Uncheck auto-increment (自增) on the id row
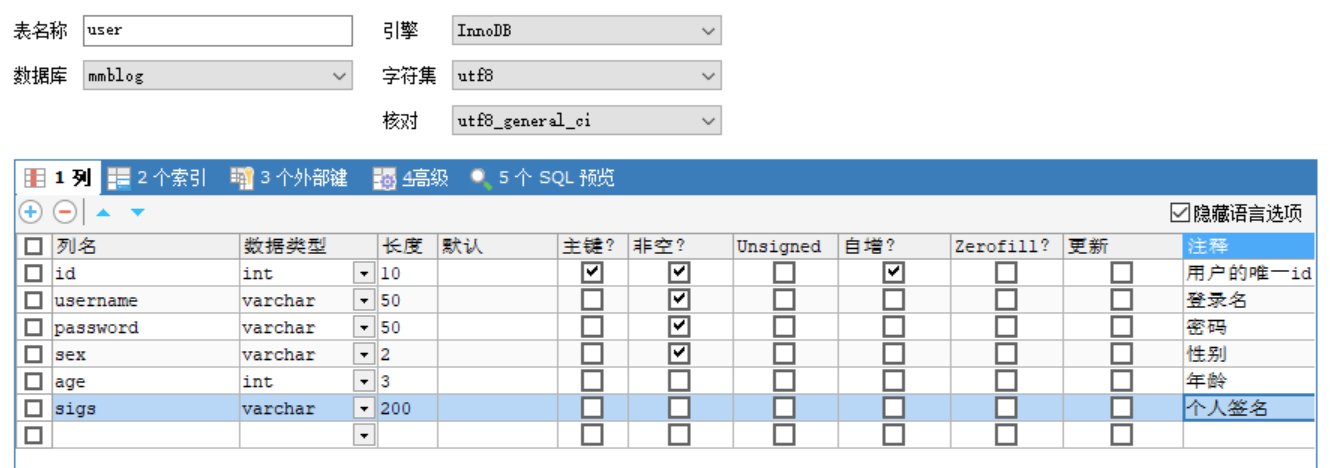The width and height of the screenshot is (1330, 468). [893, 273]
